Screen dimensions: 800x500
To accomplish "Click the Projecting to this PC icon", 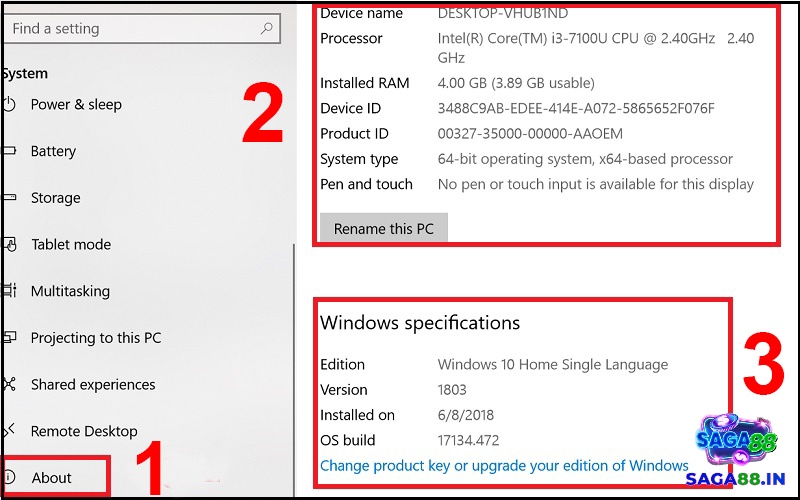I will click(x=9, y=338).
